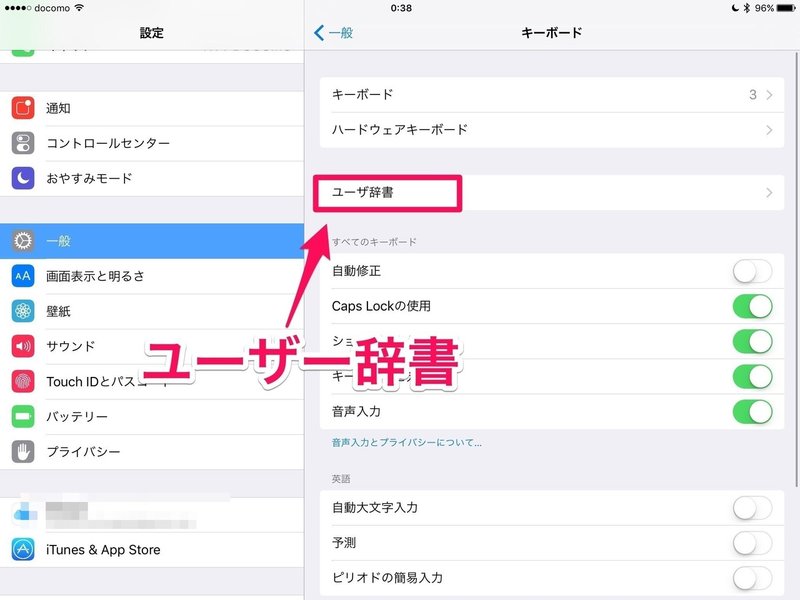Open the キーボード row chevron
Viewport: 800px width, 600px height.
click(x=769, y=95)
